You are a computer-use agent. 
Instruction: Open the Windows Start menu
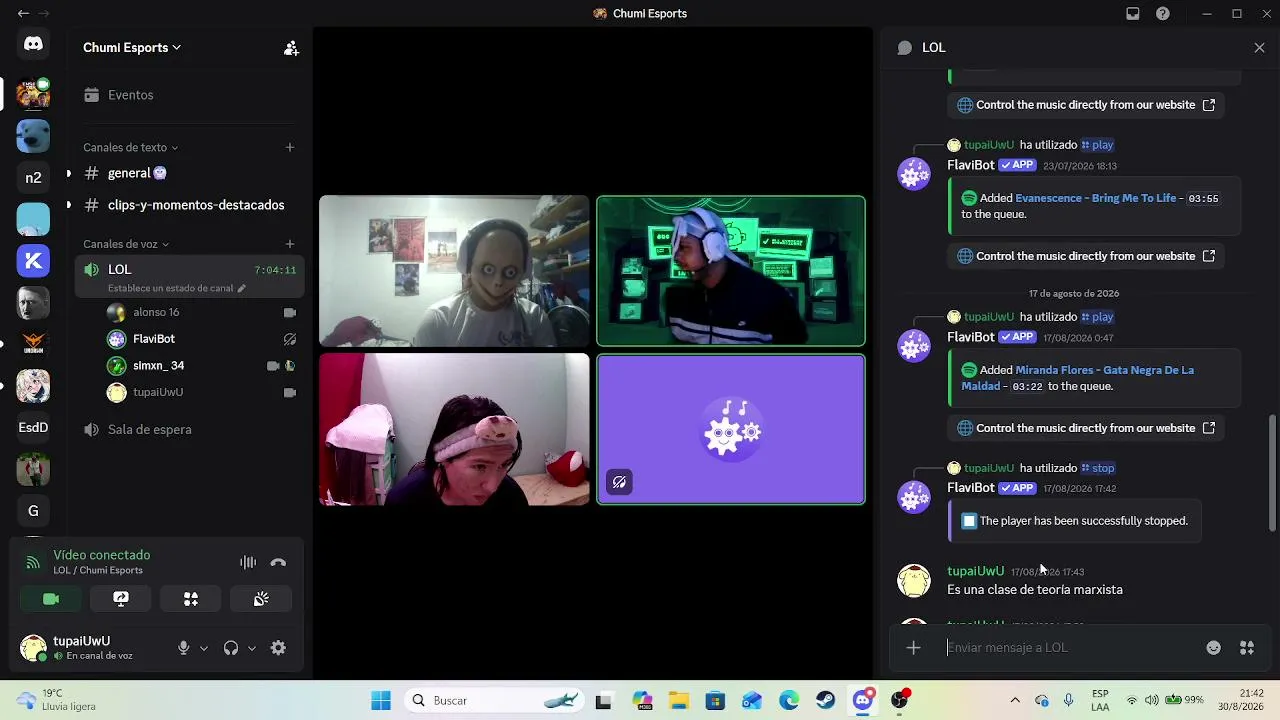381,700
